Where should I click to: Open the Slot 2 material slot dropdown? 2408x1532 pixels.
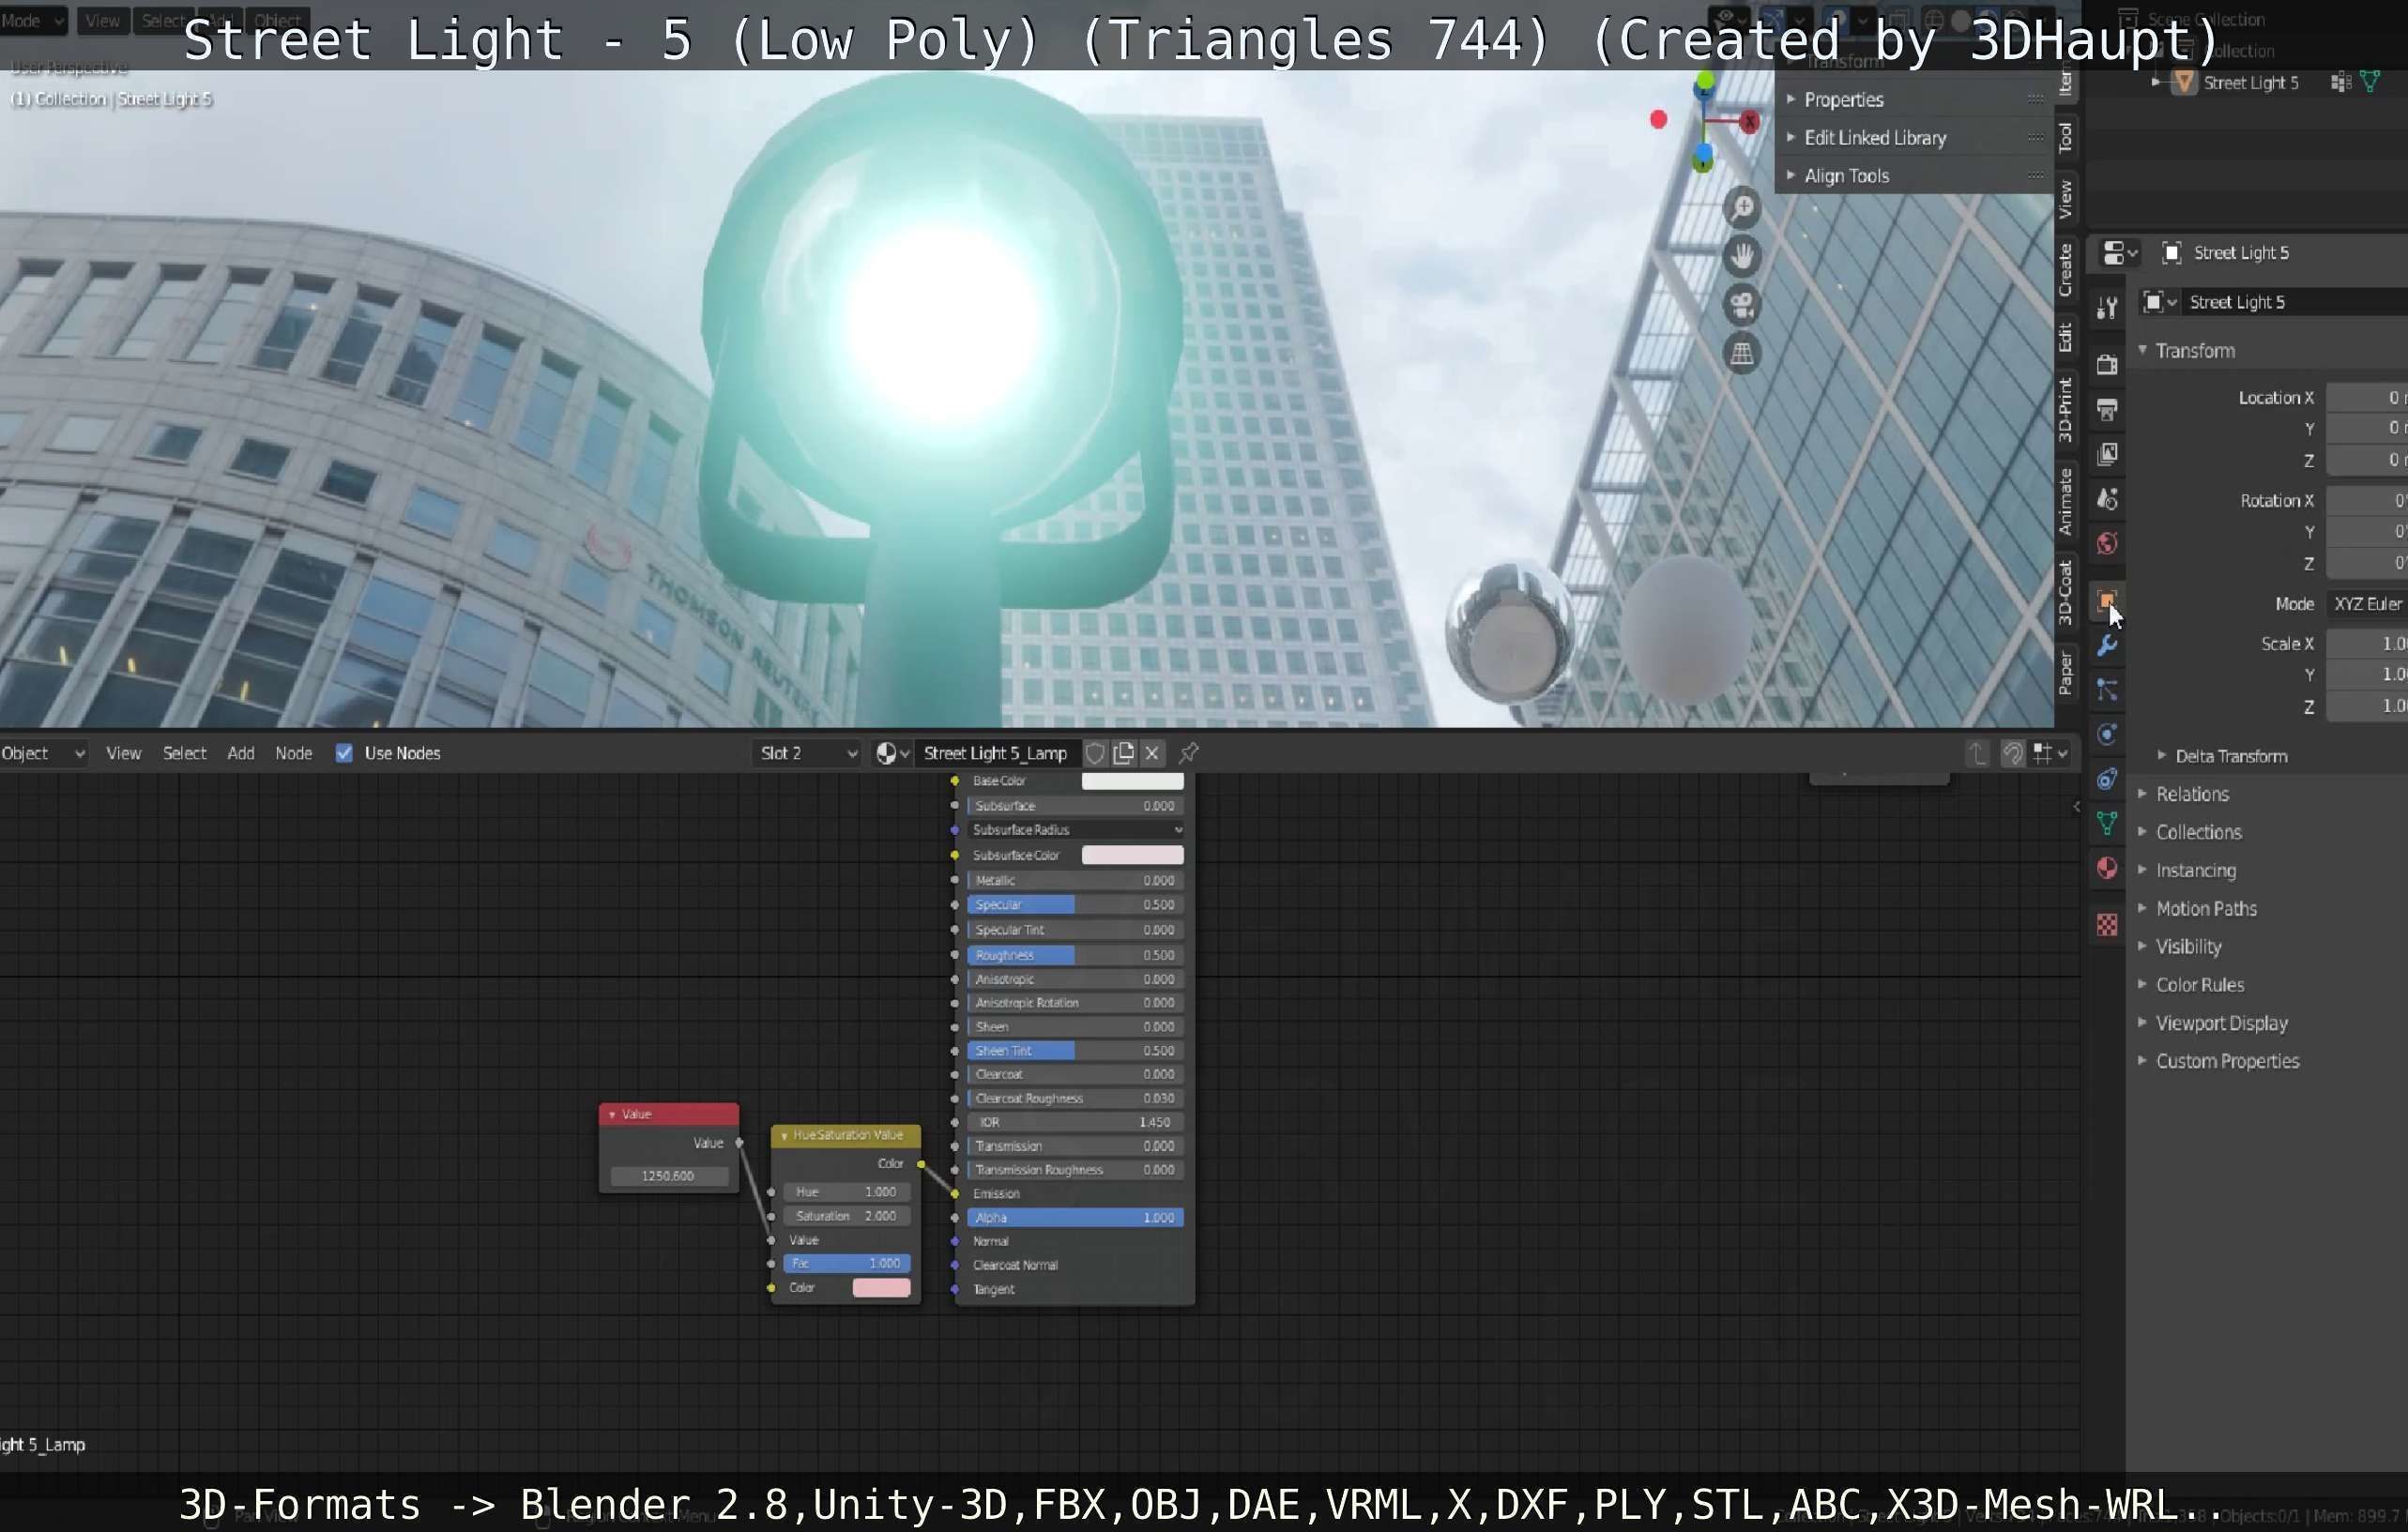coord(808,753)
